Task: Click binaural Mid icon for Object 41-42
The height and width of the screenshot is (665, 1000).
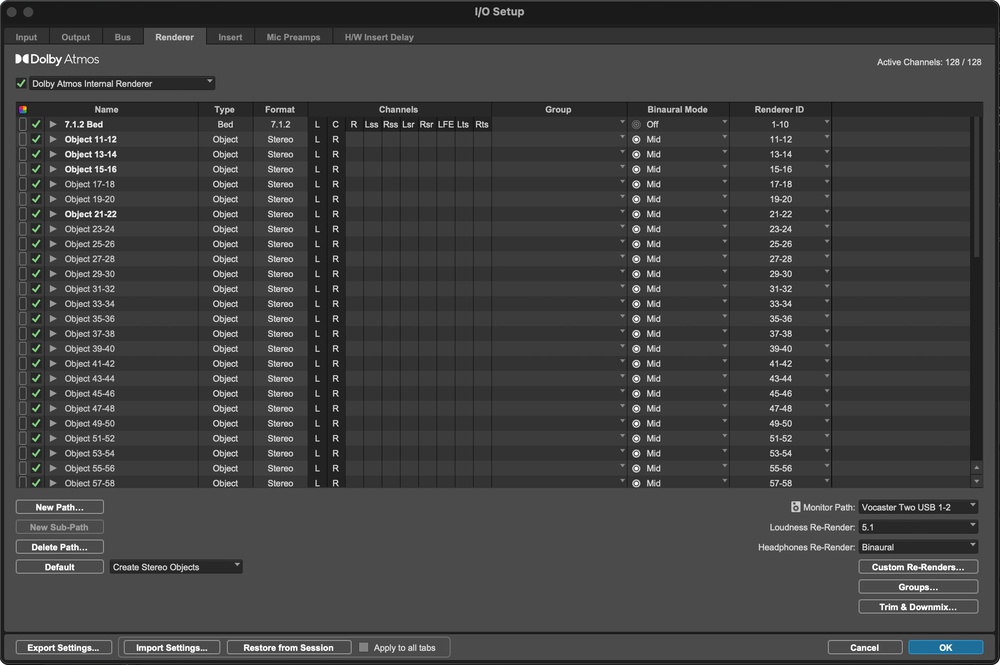Action: point(636,364)
